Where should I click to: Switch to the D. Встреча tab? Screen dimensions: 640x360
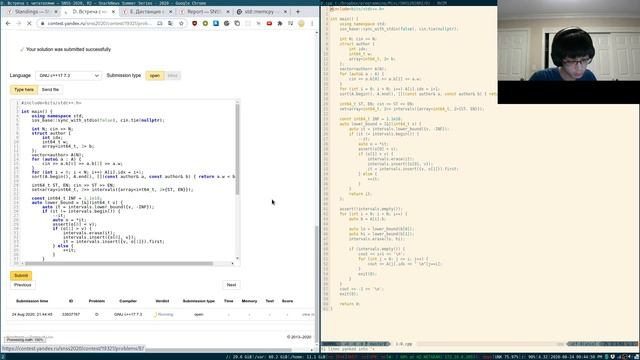[89, 12]
